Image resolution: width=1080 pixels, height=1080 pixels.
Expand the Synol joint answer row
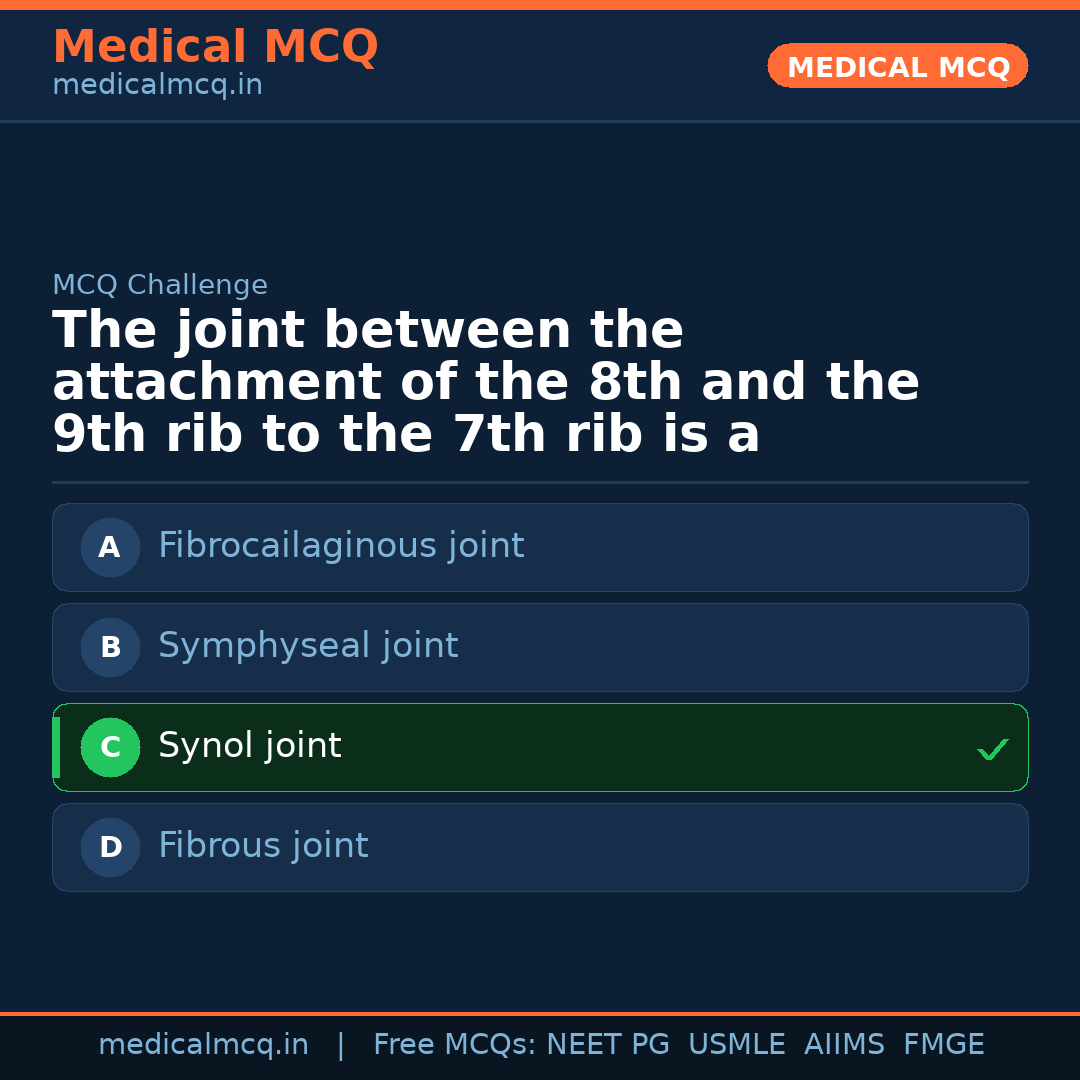540,747
